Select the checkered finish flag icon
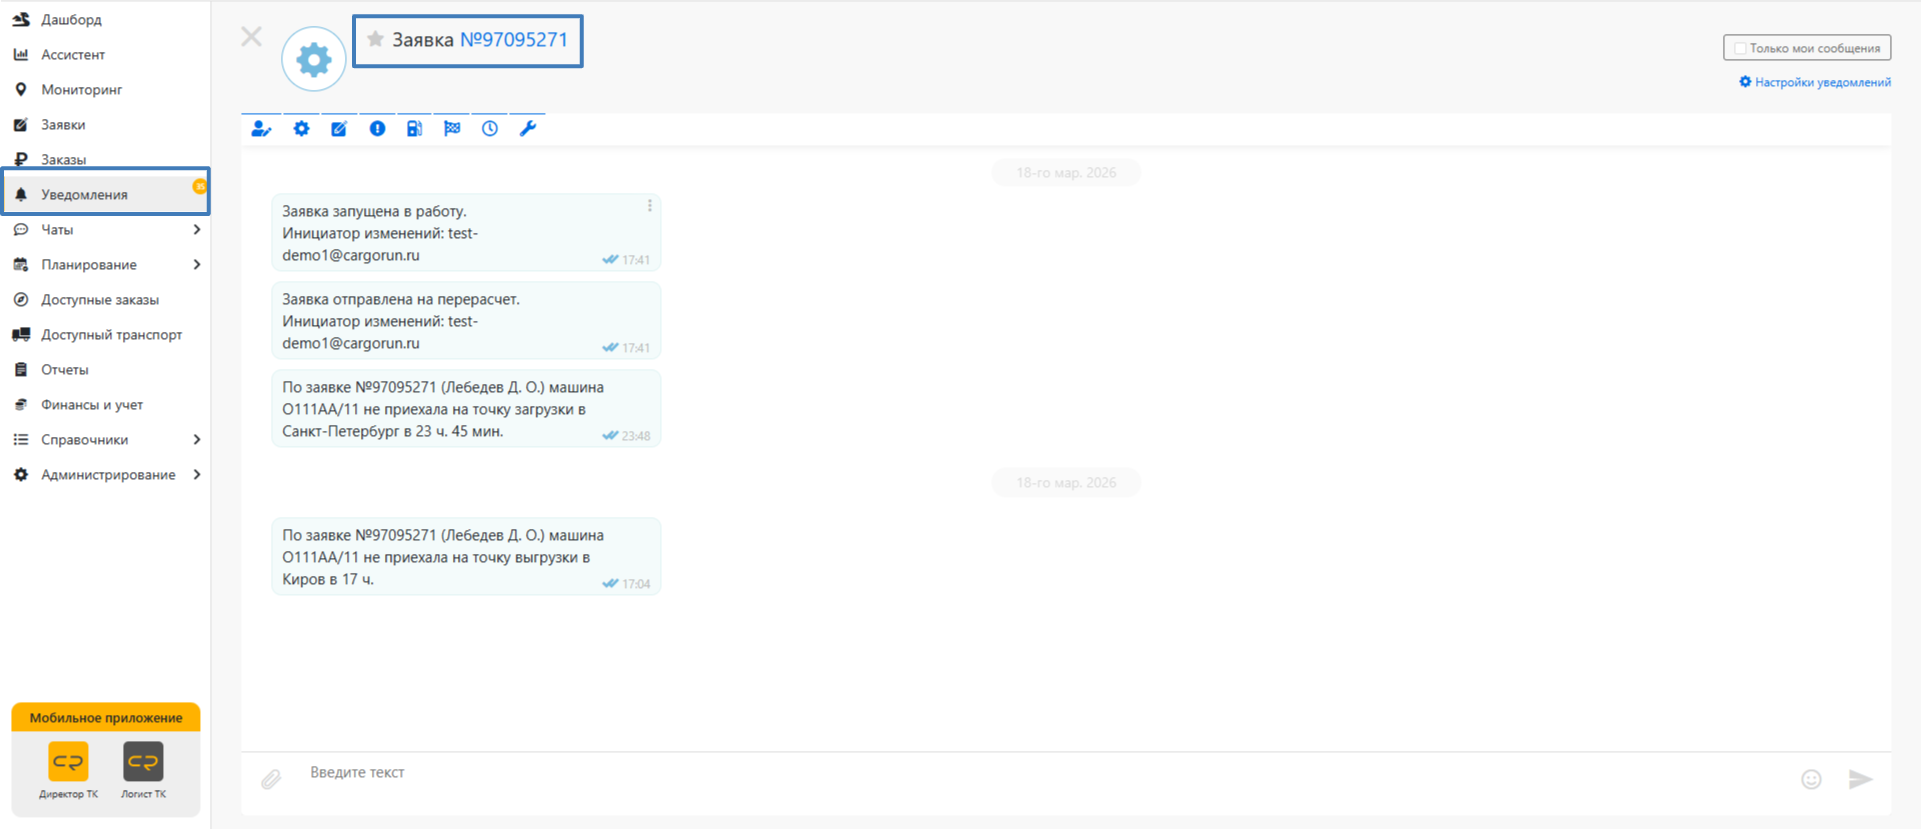The image size is (1921, 829). tap(452, 128)
